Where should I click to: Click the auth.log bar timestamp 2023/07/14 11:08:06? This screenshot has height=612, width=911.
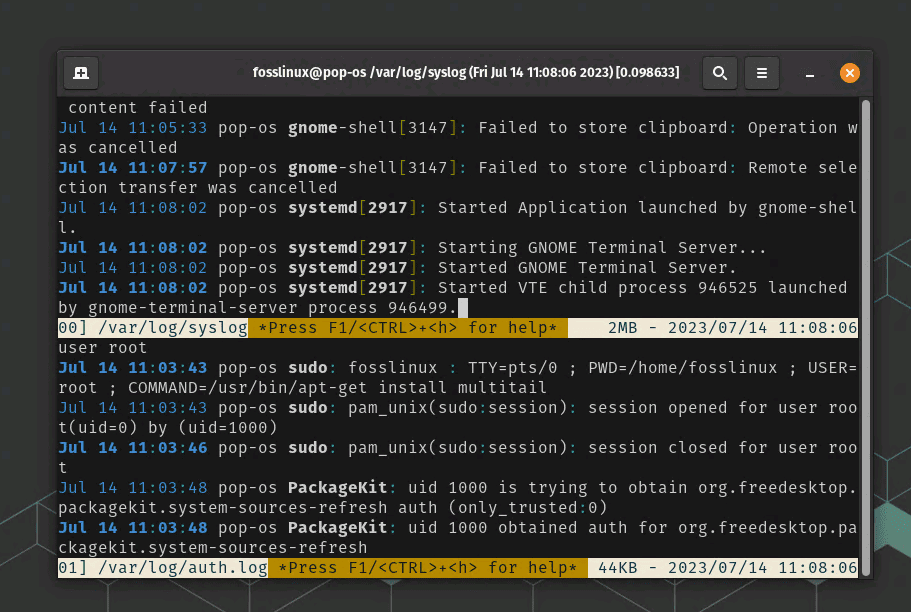point(762,568)
